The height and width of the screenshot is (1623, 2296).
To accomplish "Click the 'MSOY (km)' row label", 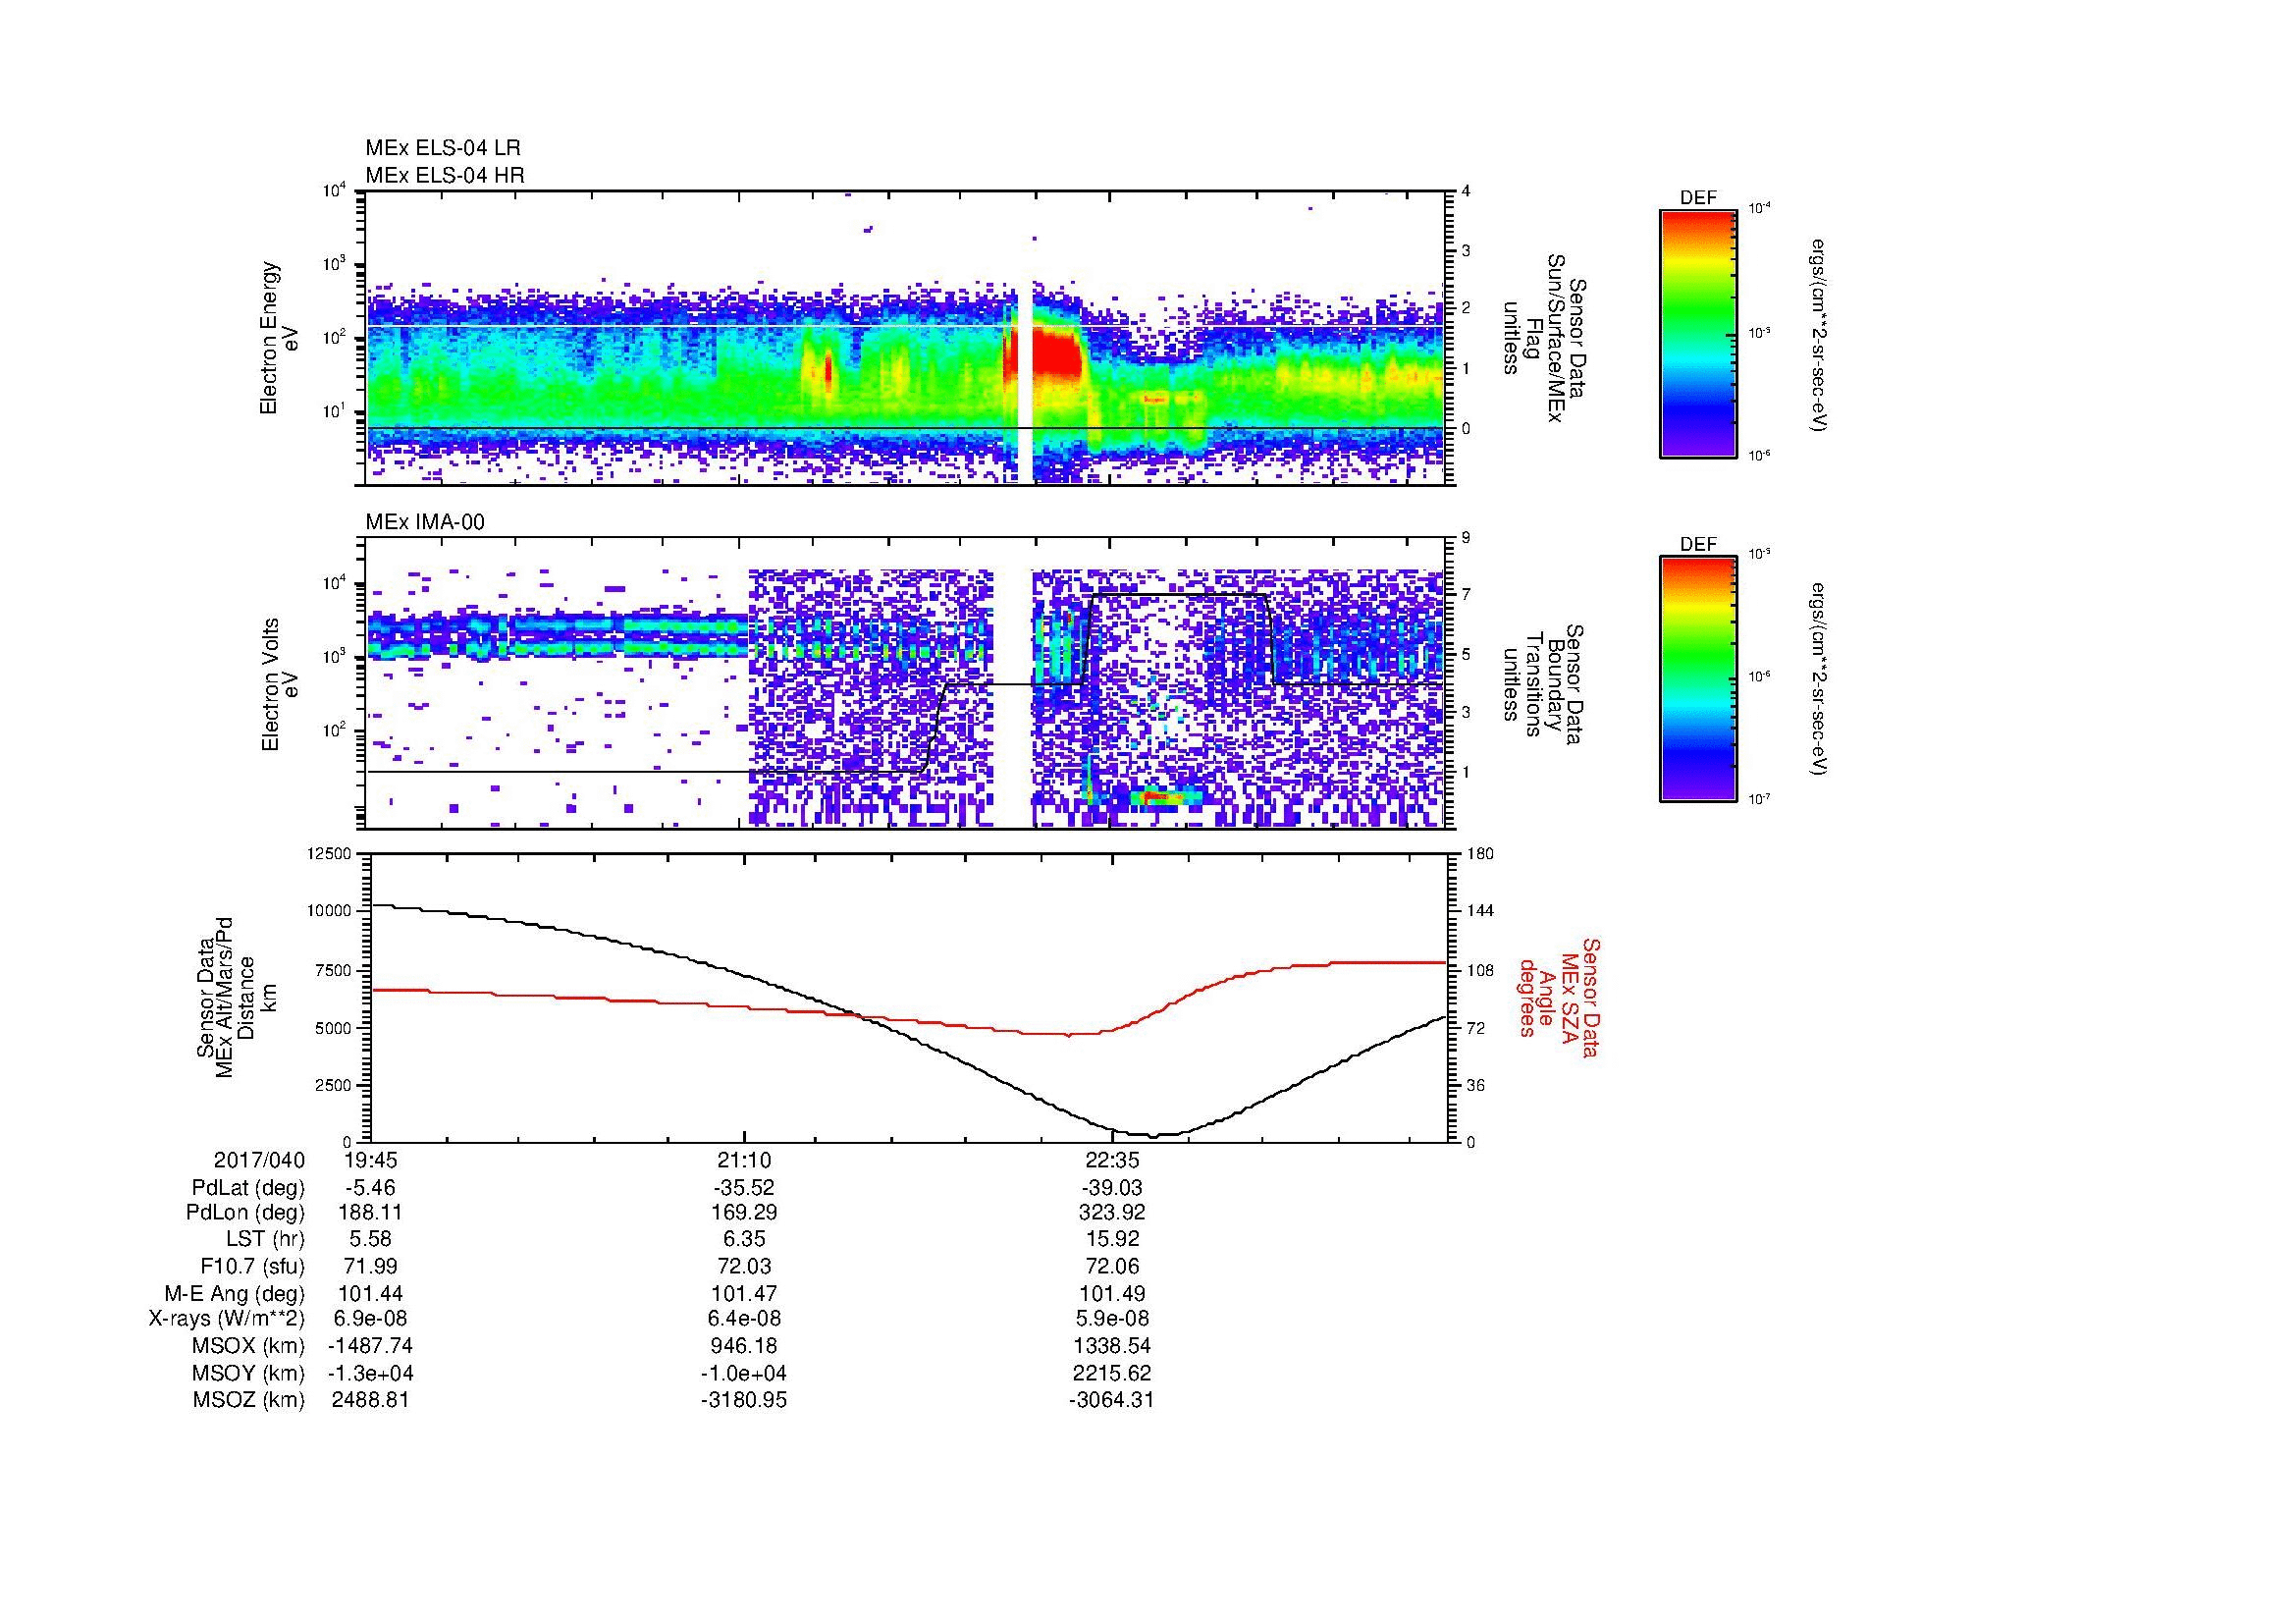I will point(249,1373).
